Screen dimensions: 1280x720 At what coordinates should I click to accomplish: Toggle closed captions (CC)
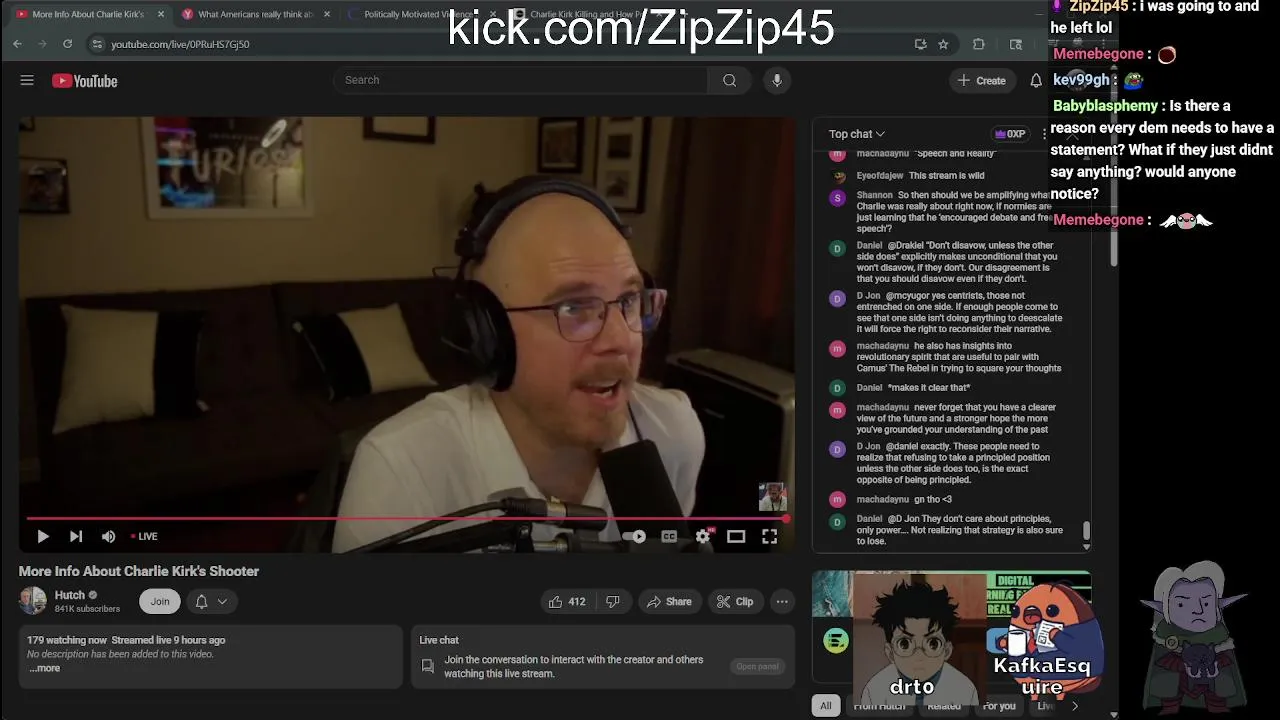[x=669, y=536]
